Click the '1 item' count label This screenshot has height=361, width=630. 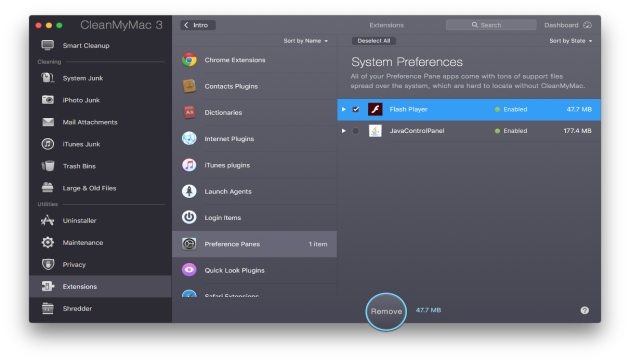(318, 244)
